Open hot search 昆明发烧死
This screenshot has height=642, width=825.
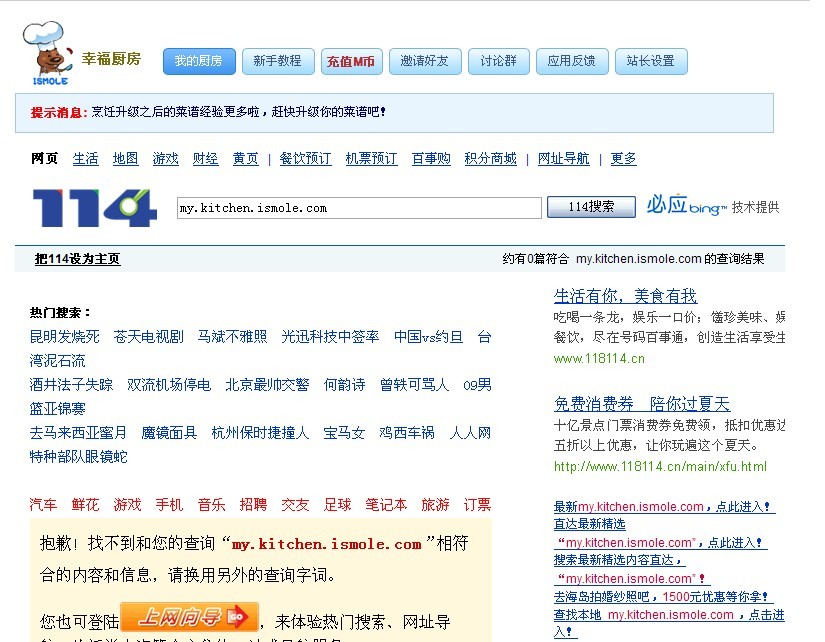click(64, 337)
